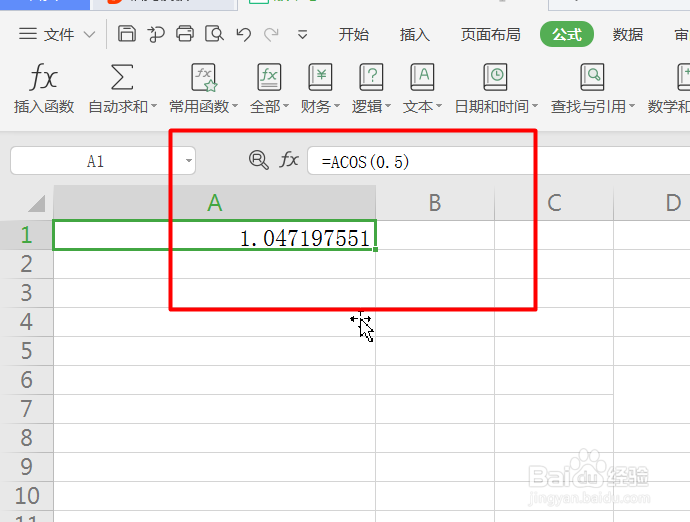Click the Print Preview icon
This screenshot has width=690, height=522.
[214, 34]
